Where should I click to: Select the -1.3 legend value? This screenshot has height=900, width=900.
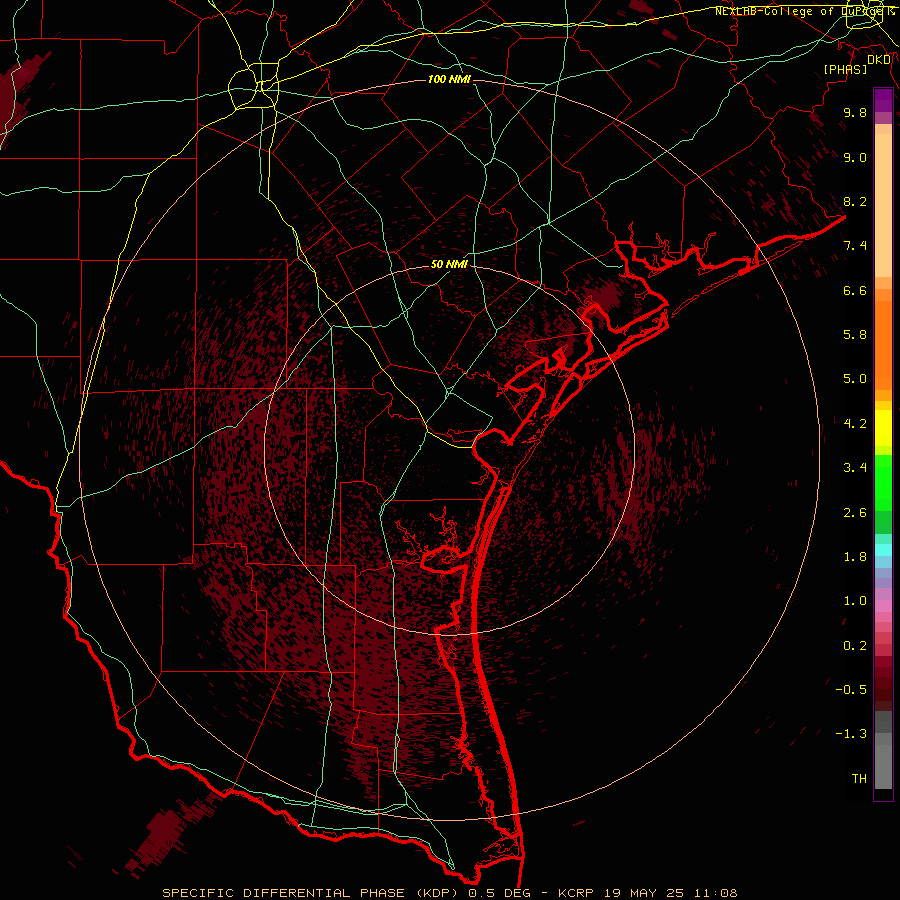[x=851, y=734]
